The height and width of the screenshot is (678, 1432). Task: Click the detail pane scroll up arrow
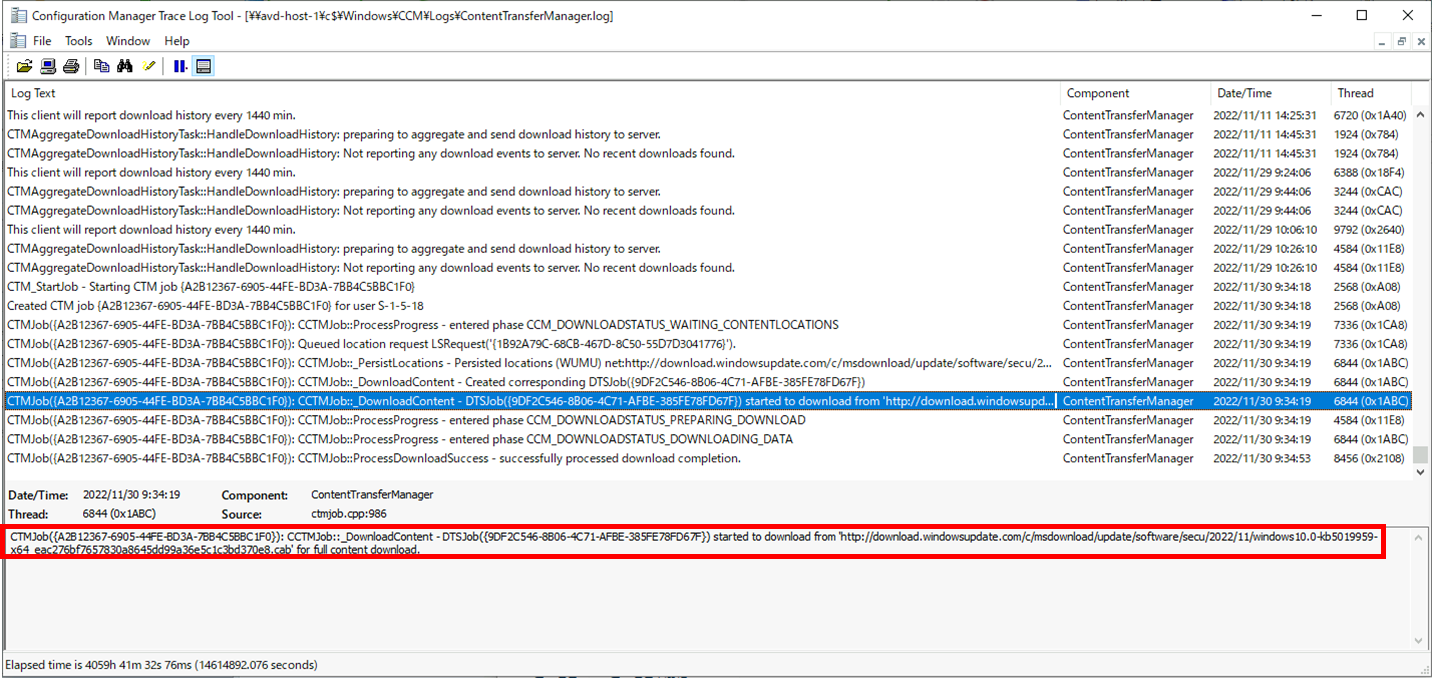(1420, 537)
